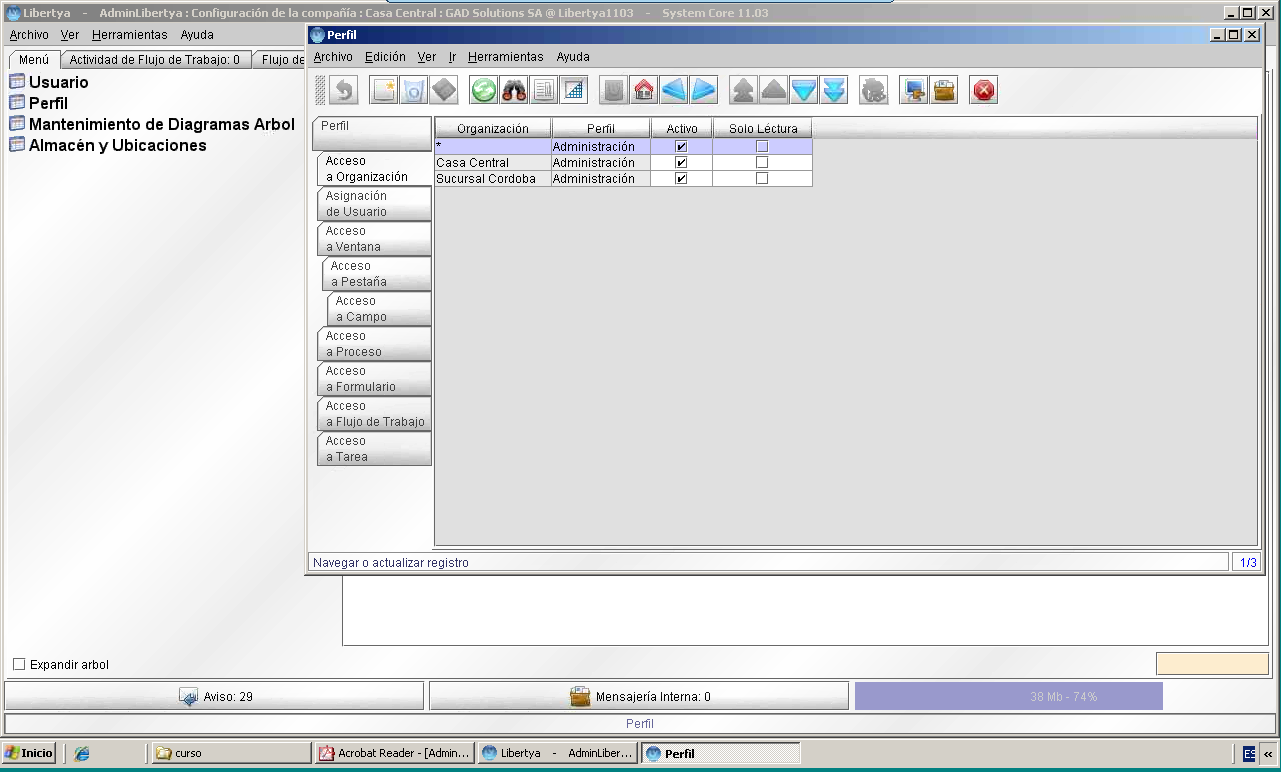This screenshot has height=772, width=1281.
Task: Toggle Activo checkbox for Casa Central
Action: coord(681,163)
